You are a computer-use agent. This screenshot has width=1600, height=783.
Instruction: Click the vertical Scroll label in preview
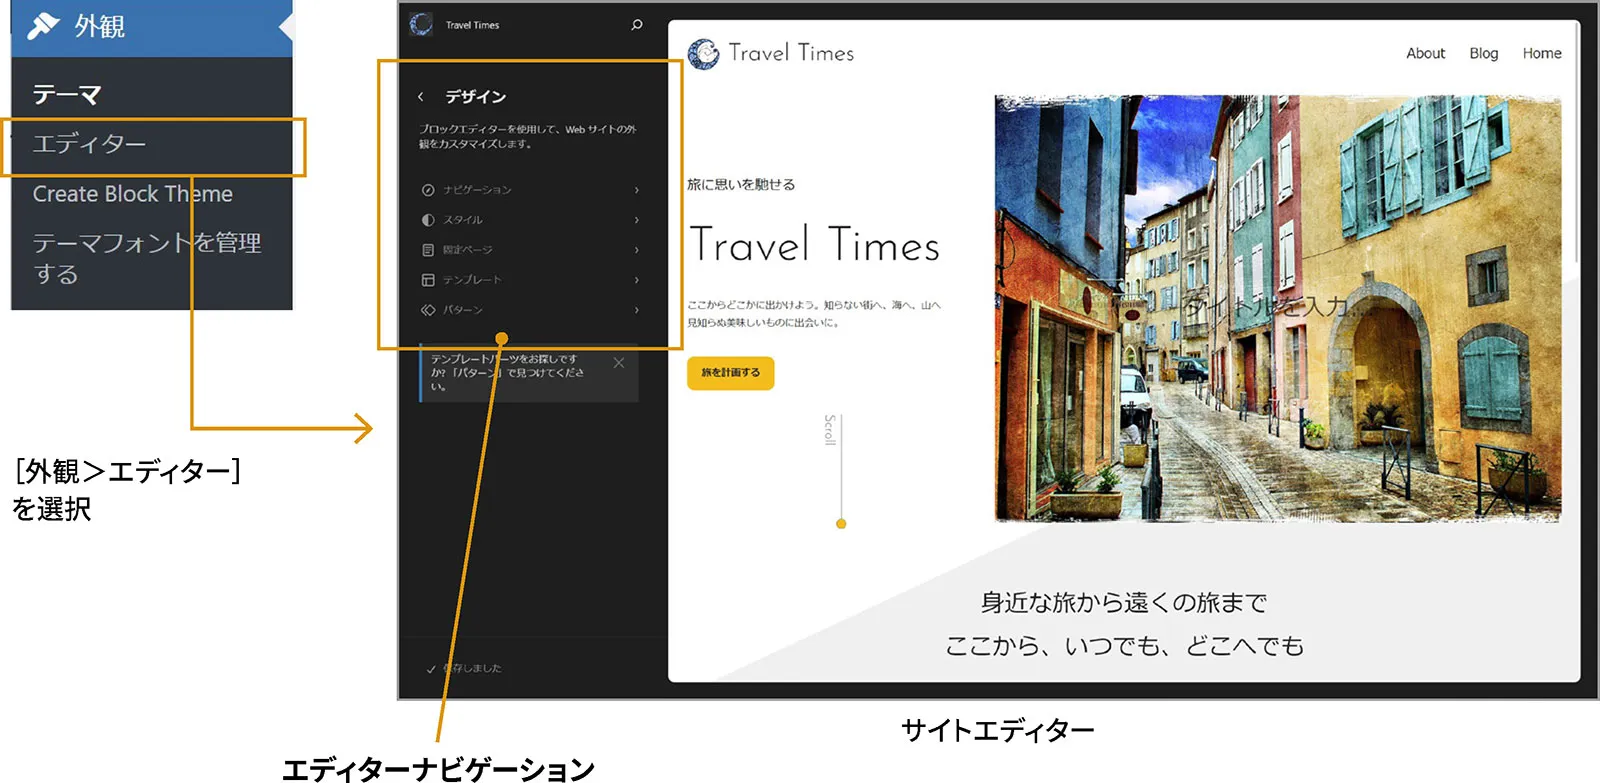(830, 430)
